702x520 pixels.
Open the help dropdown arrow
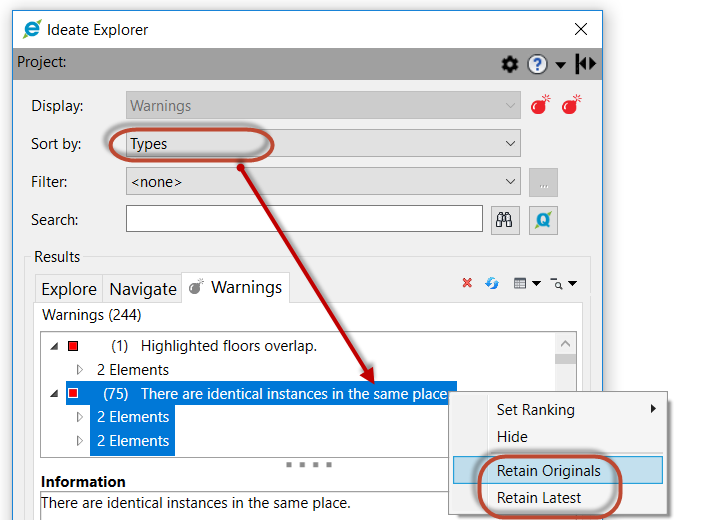pyautogui.click(x=560, y=65)
